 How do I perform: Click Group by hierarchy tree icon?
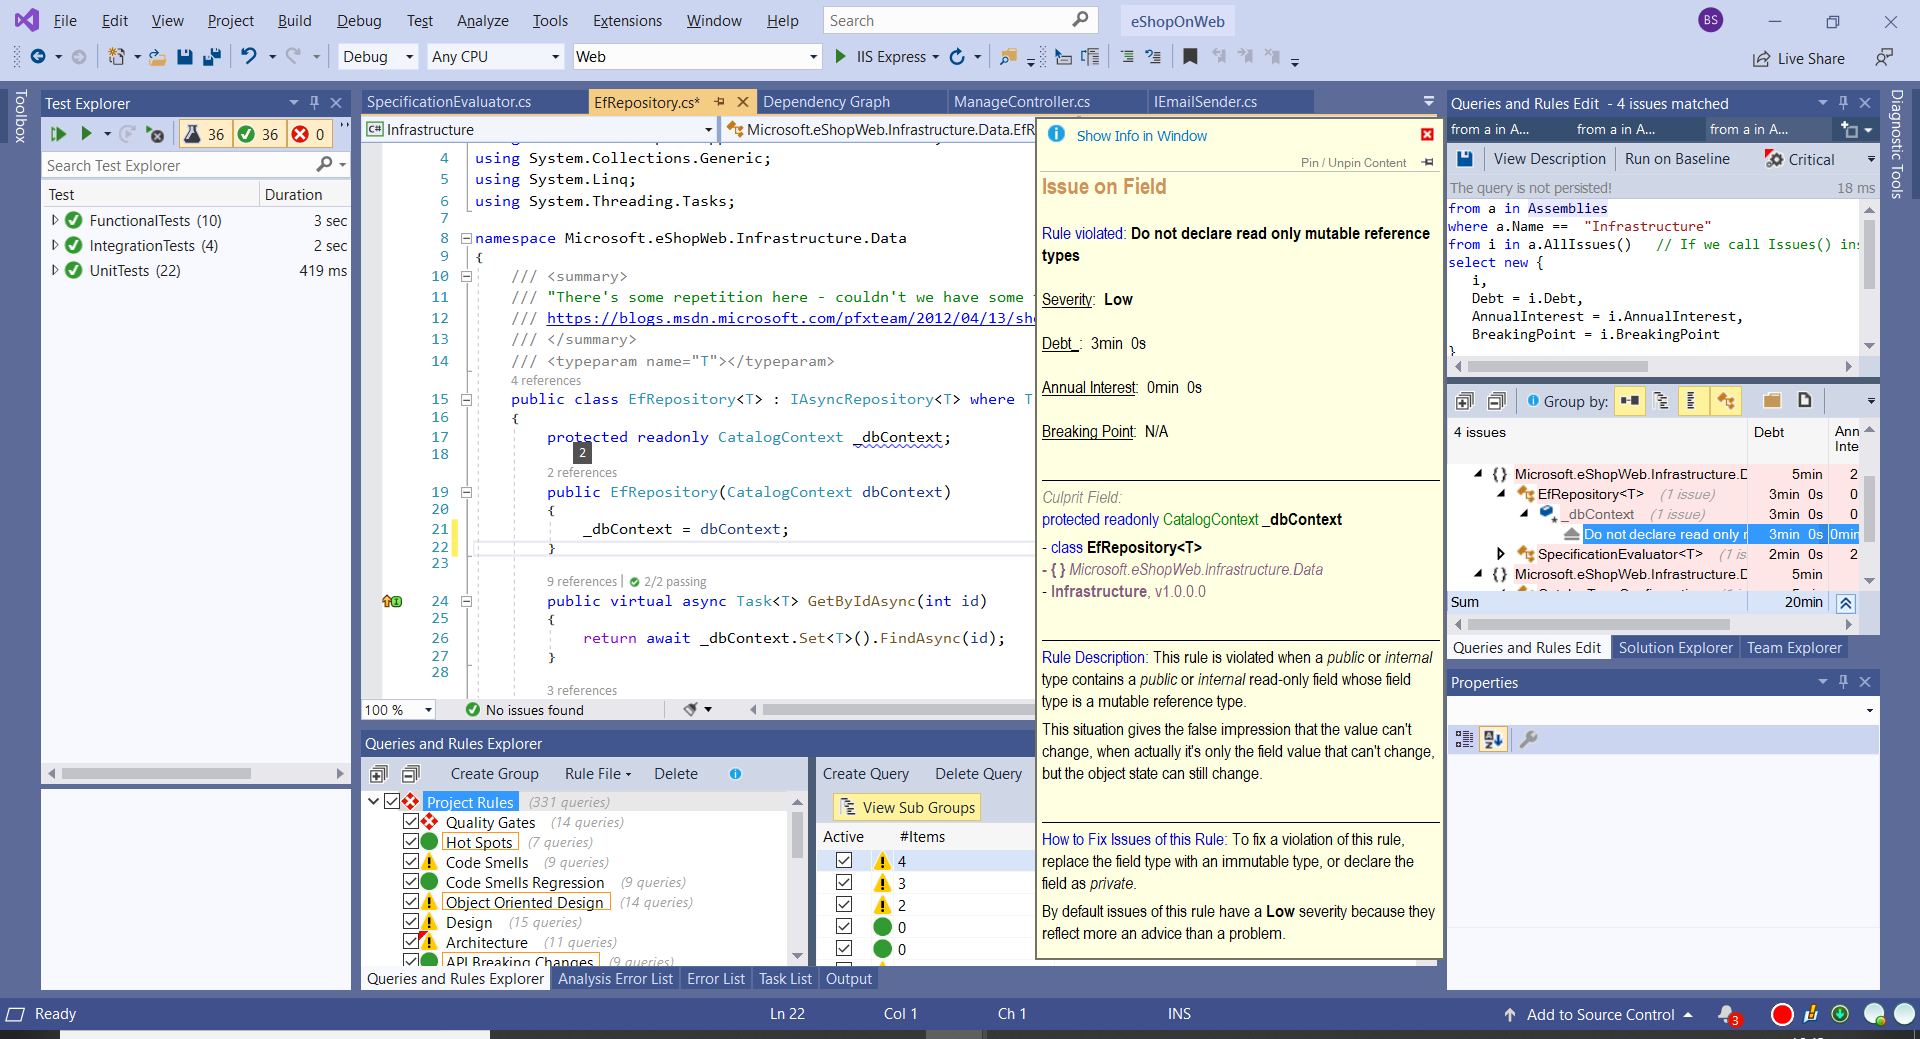pyautogui.click(x=1661, y=401)
